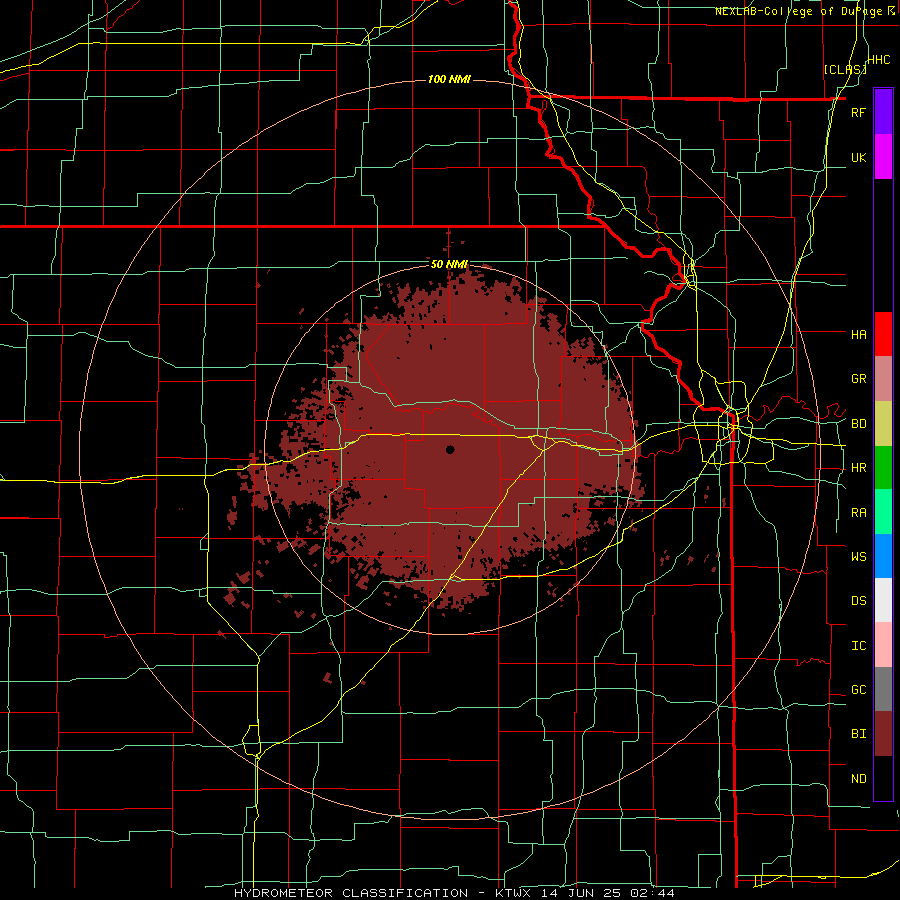The width and height of the screenshot is (900, 900).
Task: Click the dark green HR swatch
Action: tap(883, 468)
